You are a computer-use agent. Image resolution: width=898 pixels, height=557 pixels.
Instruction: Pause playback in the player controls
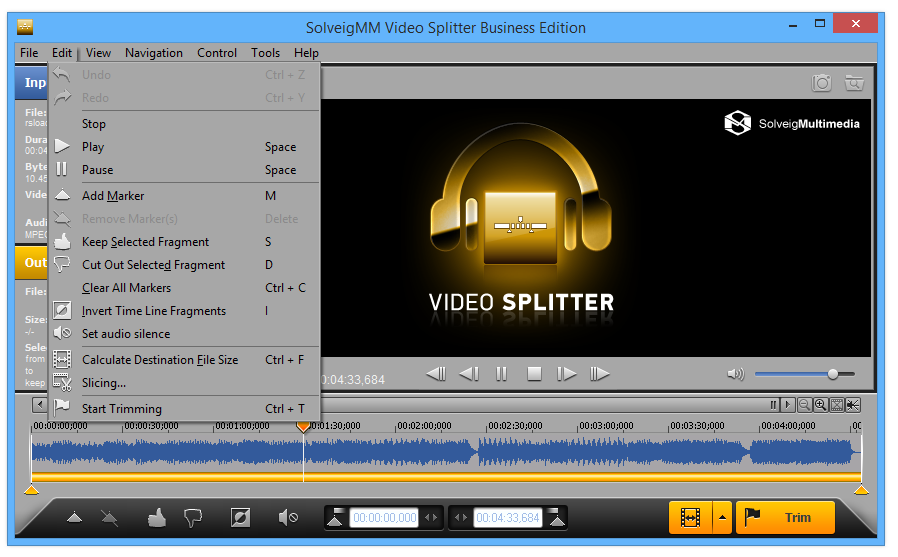click(501, 374)
